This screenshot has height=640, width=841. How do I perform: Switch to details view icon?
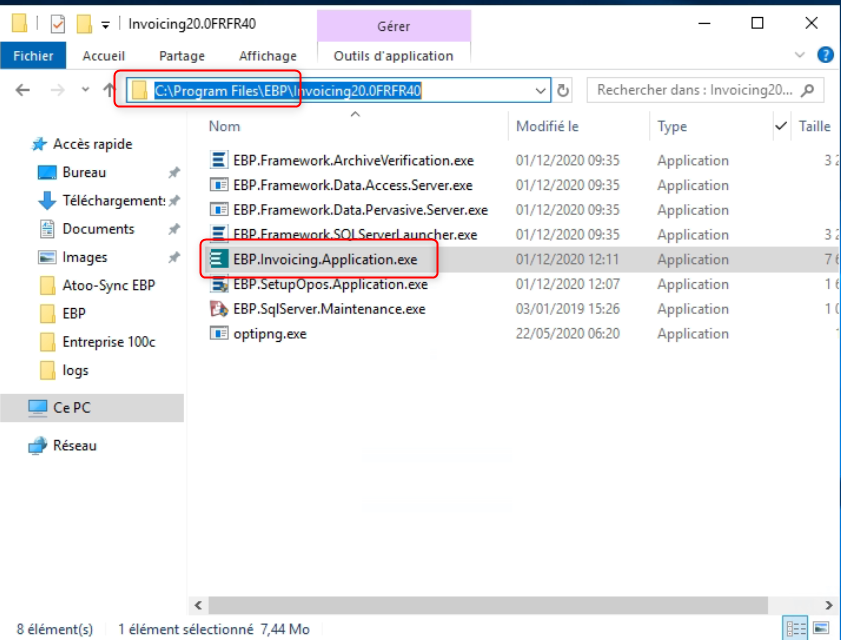coord(795,628)
